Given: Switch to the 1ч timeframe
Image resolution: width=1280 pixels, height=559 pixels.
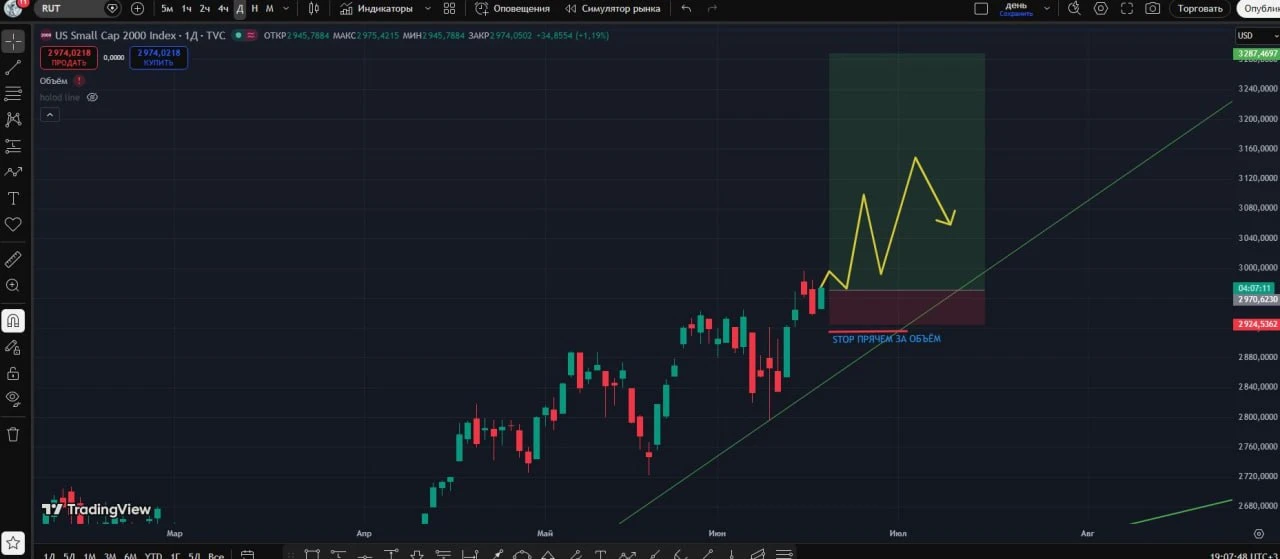Looking at the screenshot, I should pyautogui.click(x=186, y=8).
